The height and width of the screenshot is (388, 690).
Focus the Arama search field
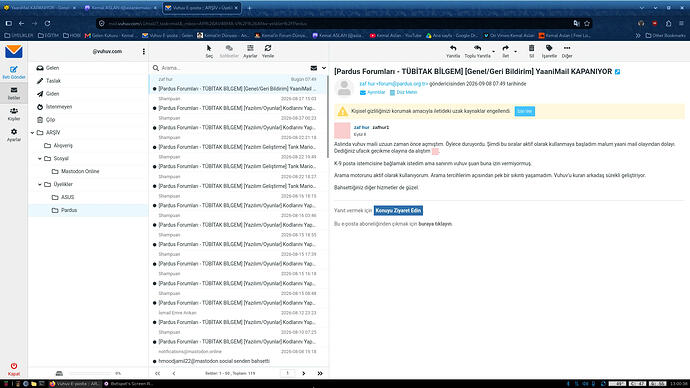[233, 68]
